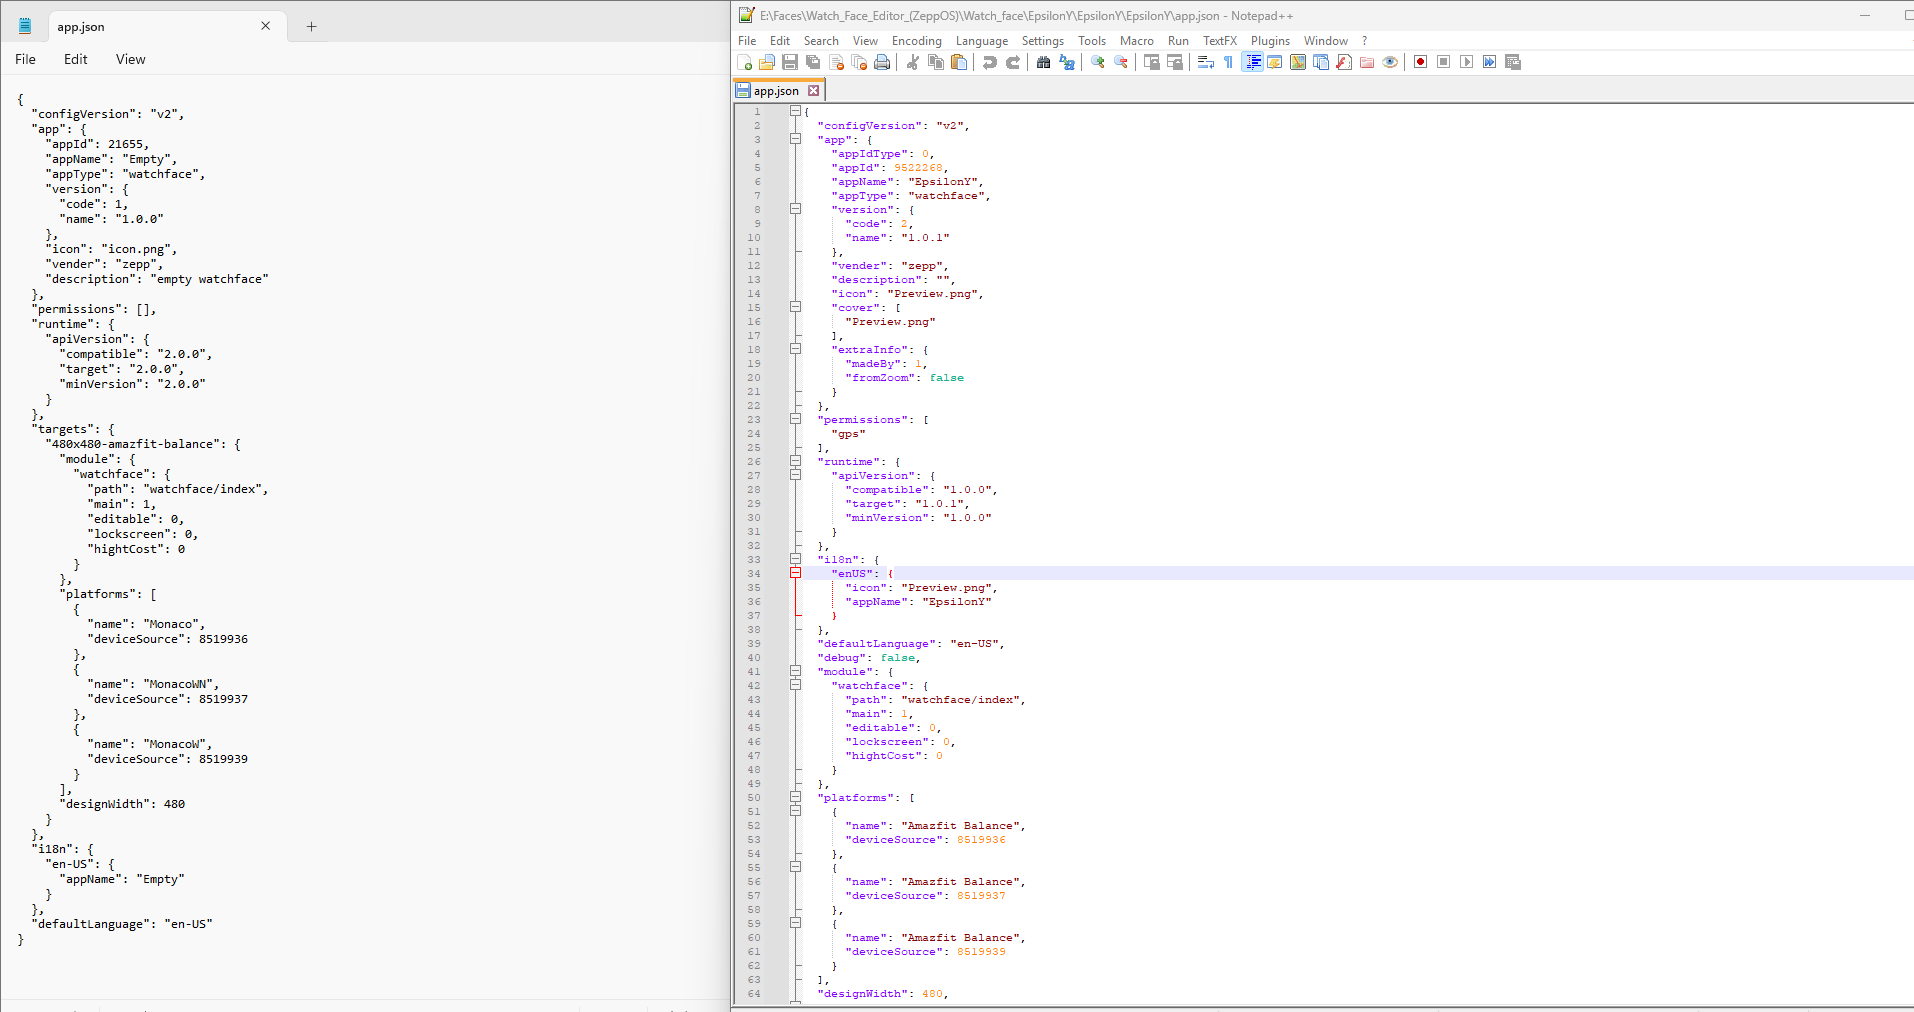Click the Copy toolbar icon
Image resolution: width=1914 pixels, height=1012 pixels.
click(x=936, y=62)
